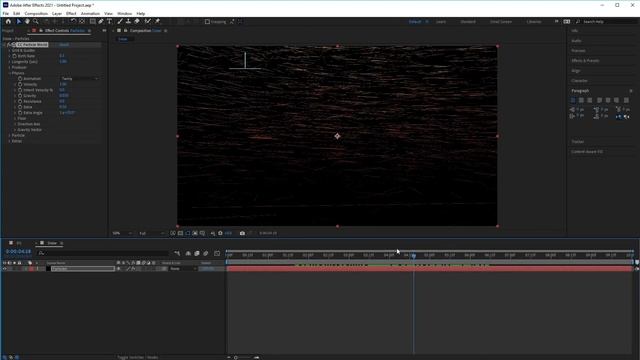640x360 pixels.
Task: Click the Hide Shy Layers icon
Action: tap(188, 253)
